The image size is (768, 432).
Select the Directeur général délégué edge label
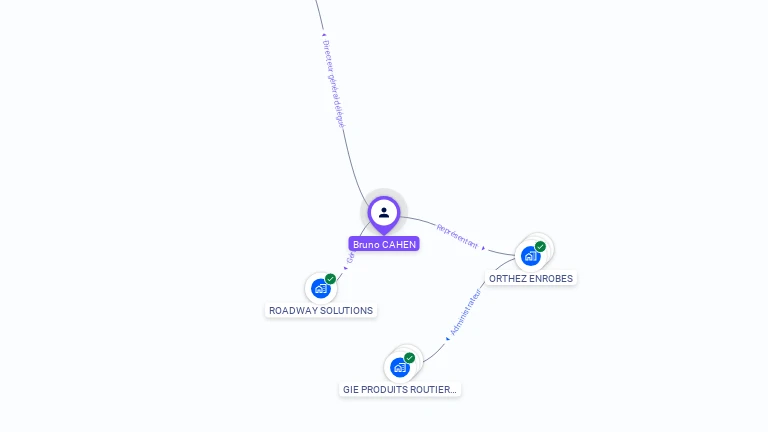coord(334,84)
